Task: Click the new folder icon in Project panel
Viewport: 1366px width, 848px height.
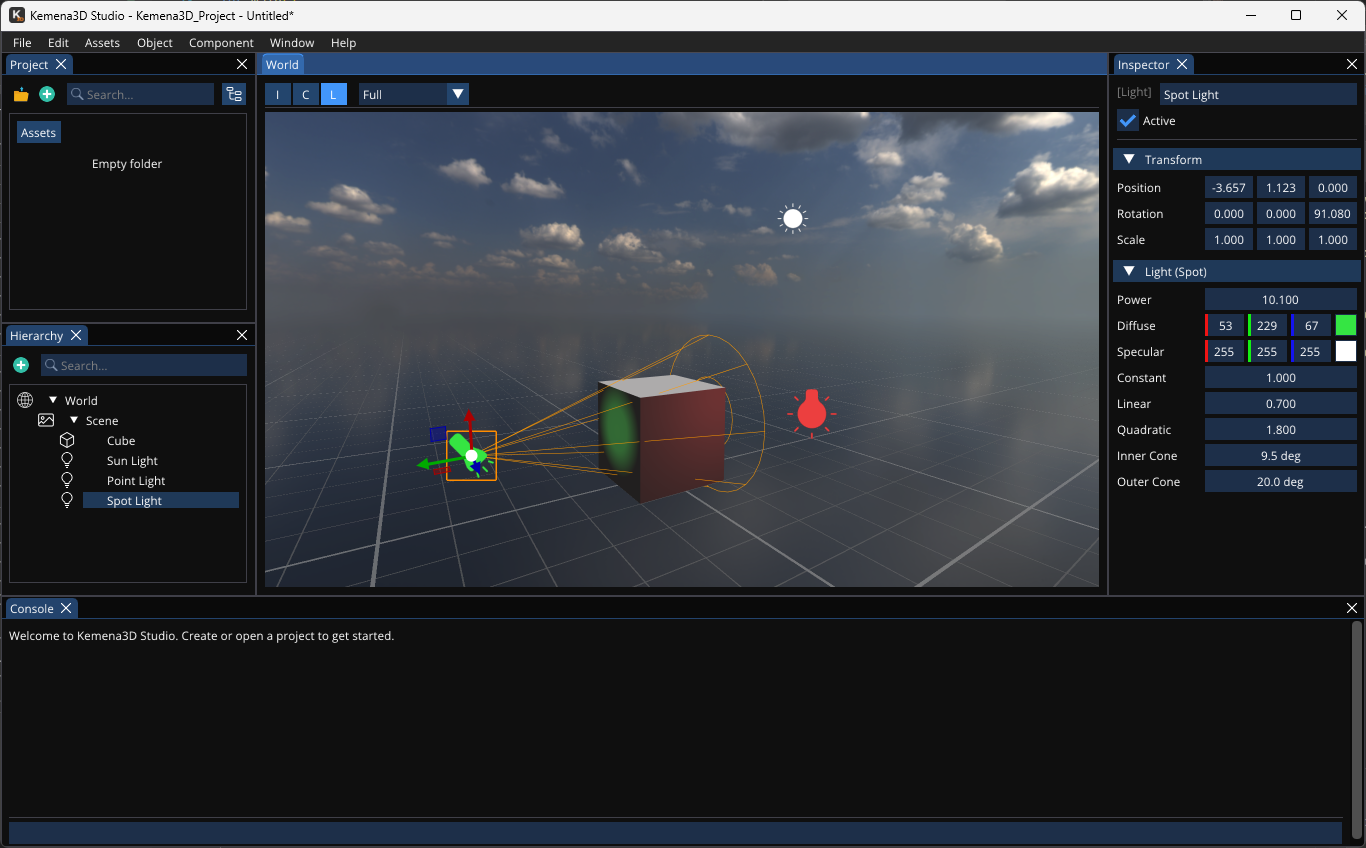Action: [21, 95]
